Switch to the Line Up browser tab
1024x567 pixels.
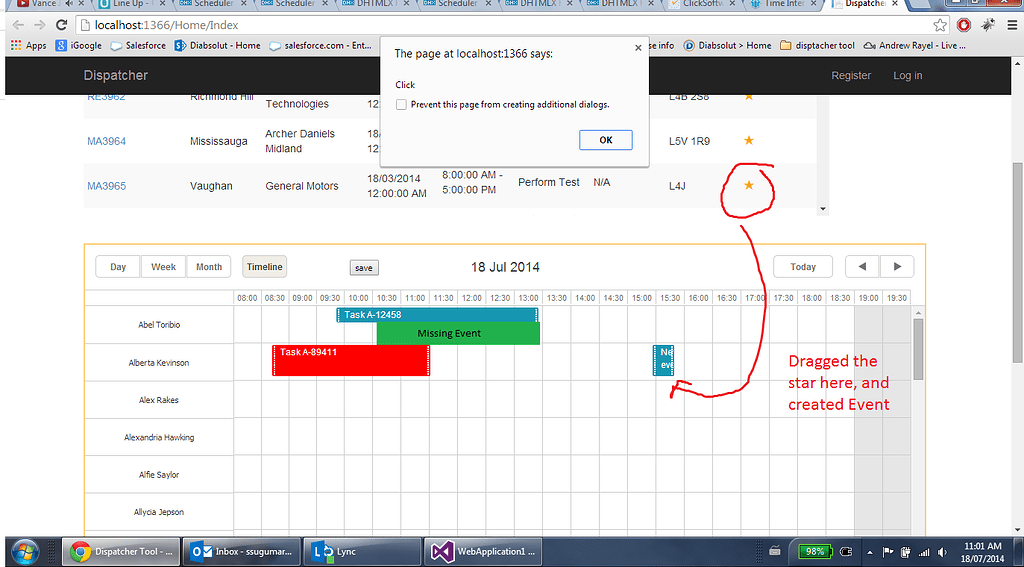[128, 4]
